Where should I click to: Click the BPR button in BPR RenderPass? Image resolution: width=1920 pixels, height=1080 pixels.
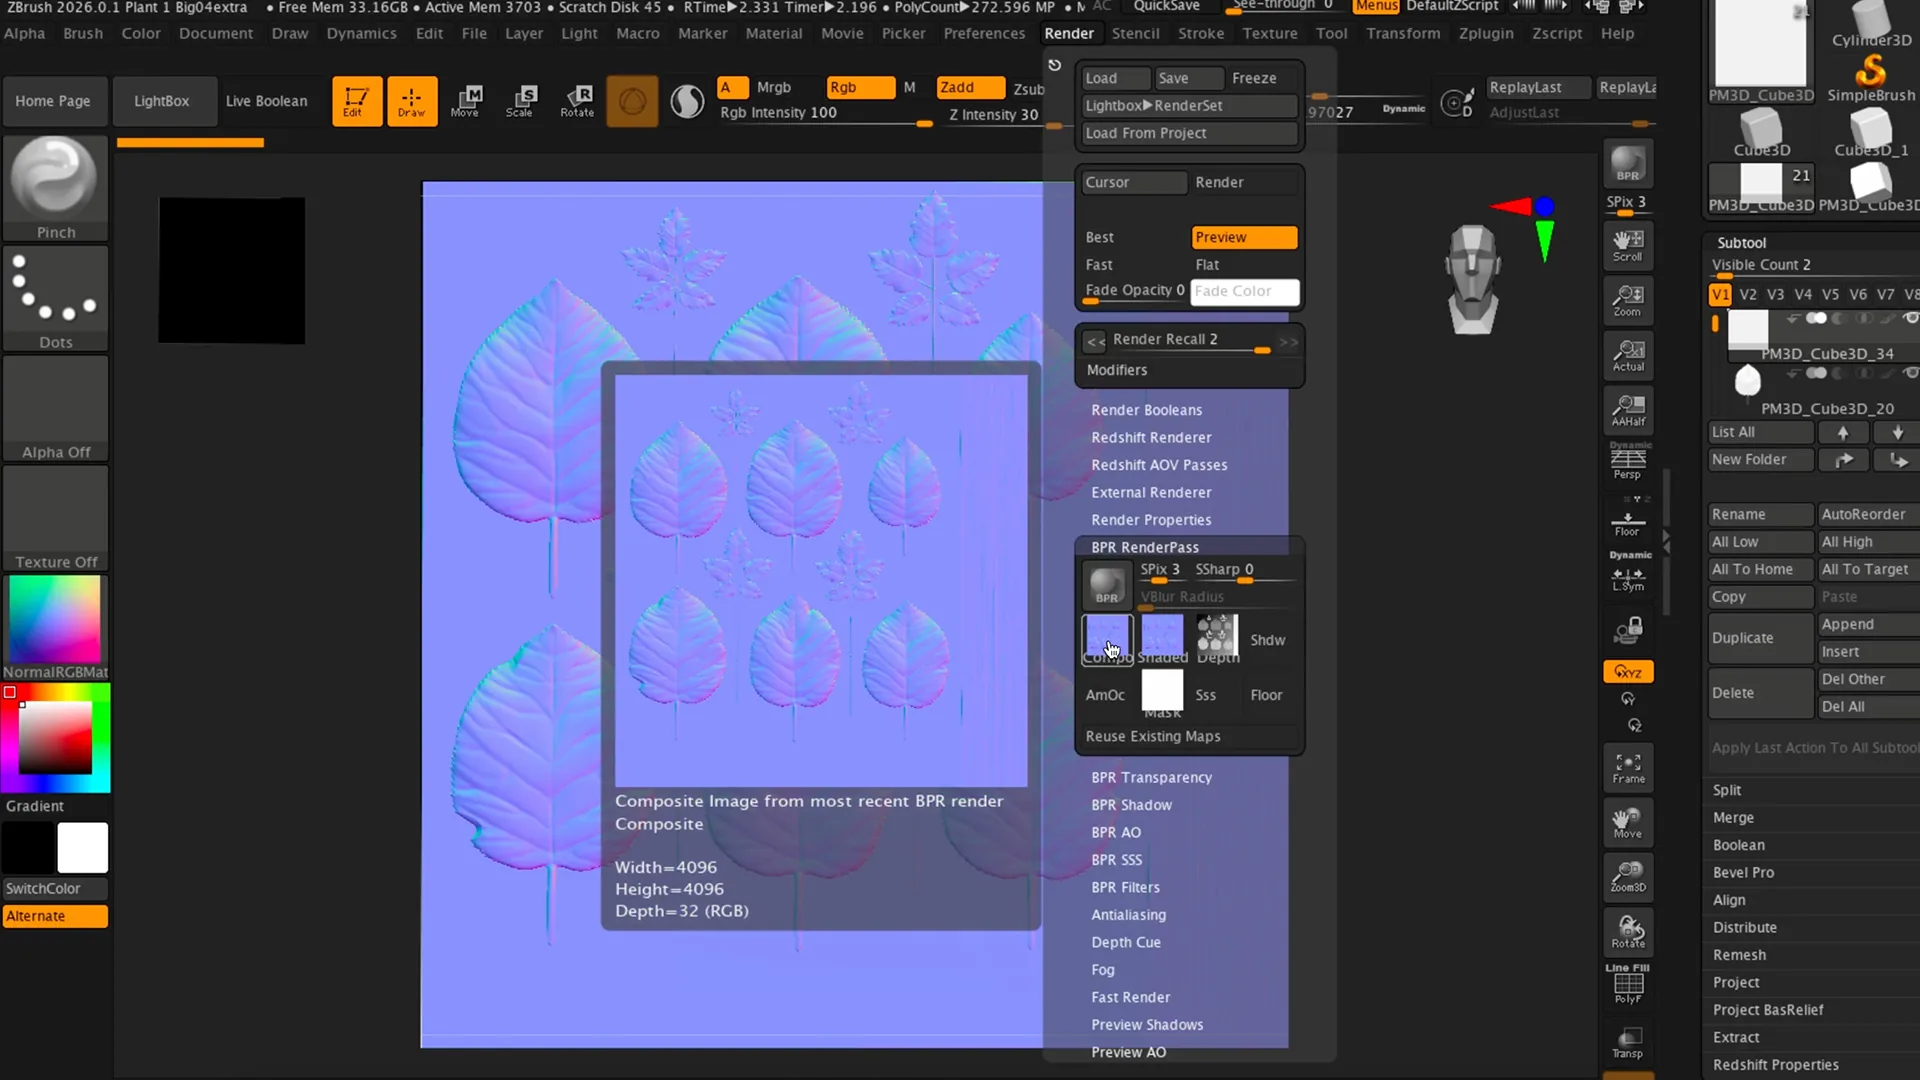tap(1107, 585)
